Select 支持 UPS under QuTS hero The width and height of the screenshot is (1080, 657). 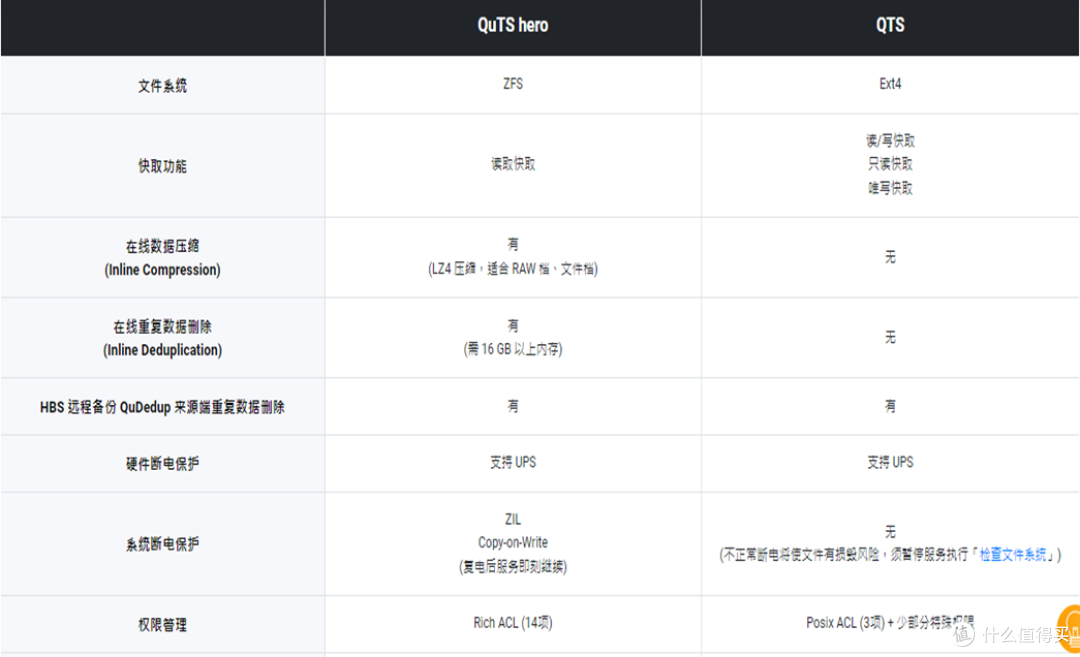(512, 462)
